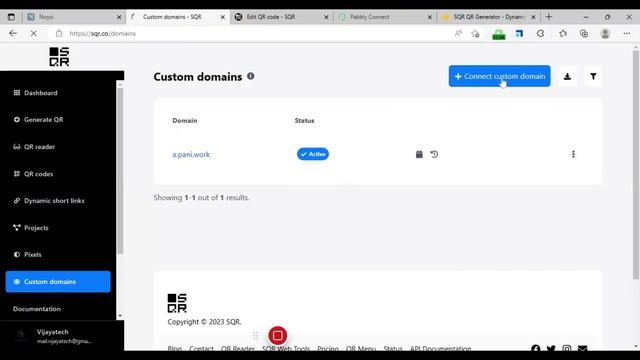This screenshot has height=360, width=640.
Task: Click browser back arrow
Action: [x=13, y=33]
